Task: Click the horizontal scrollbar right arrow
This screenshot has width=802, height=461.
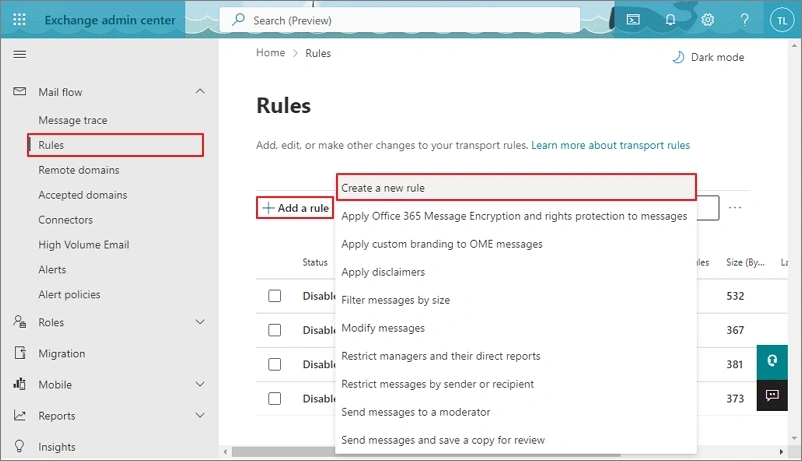Action: [x=781, y=452]
